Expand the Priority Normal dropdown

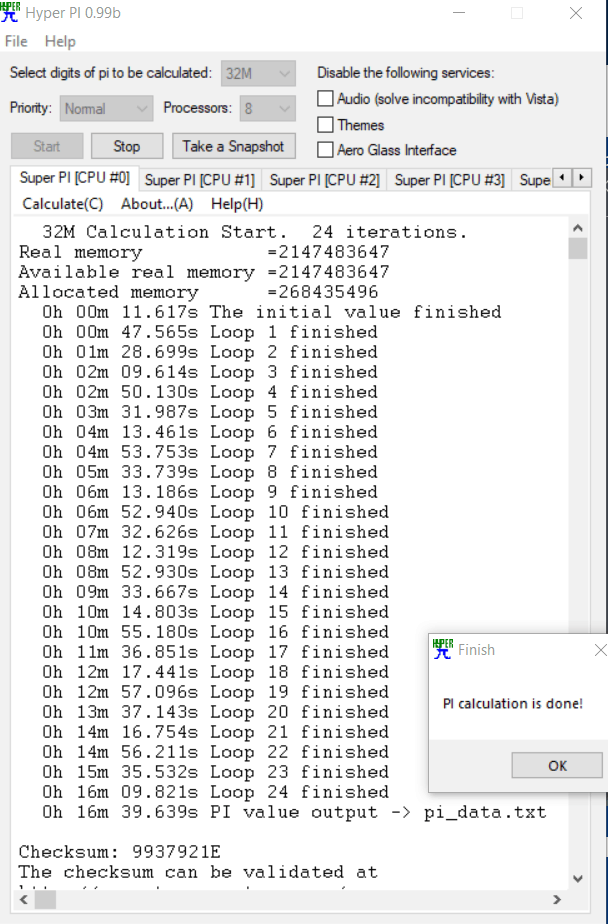(106, 108)
